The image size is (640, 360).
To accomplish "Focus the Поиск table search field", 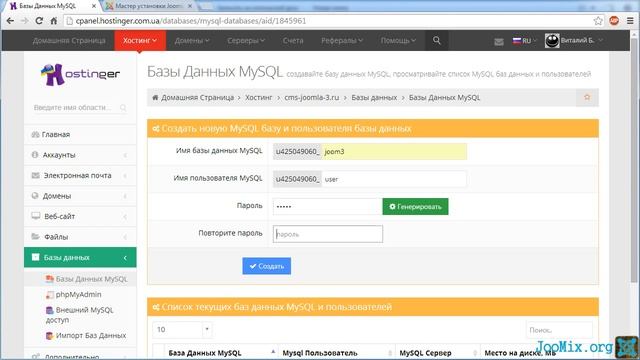I will click(559, 330).
